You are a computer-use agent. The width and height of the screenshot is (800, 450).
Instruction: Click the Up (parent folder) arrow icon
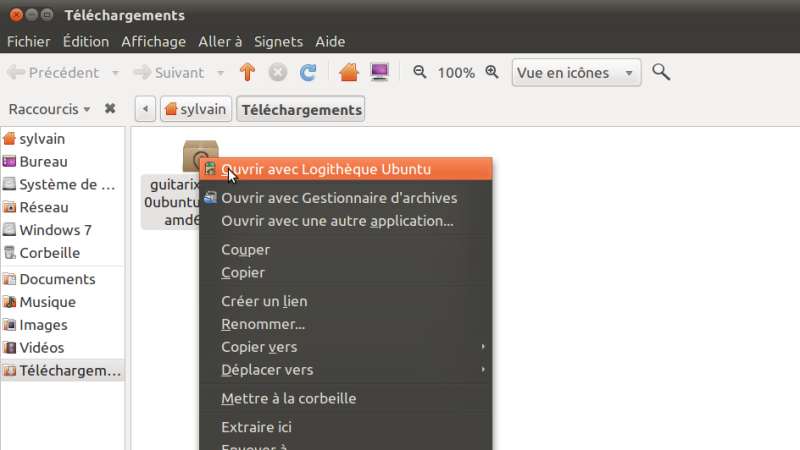[x=247, y=72]
